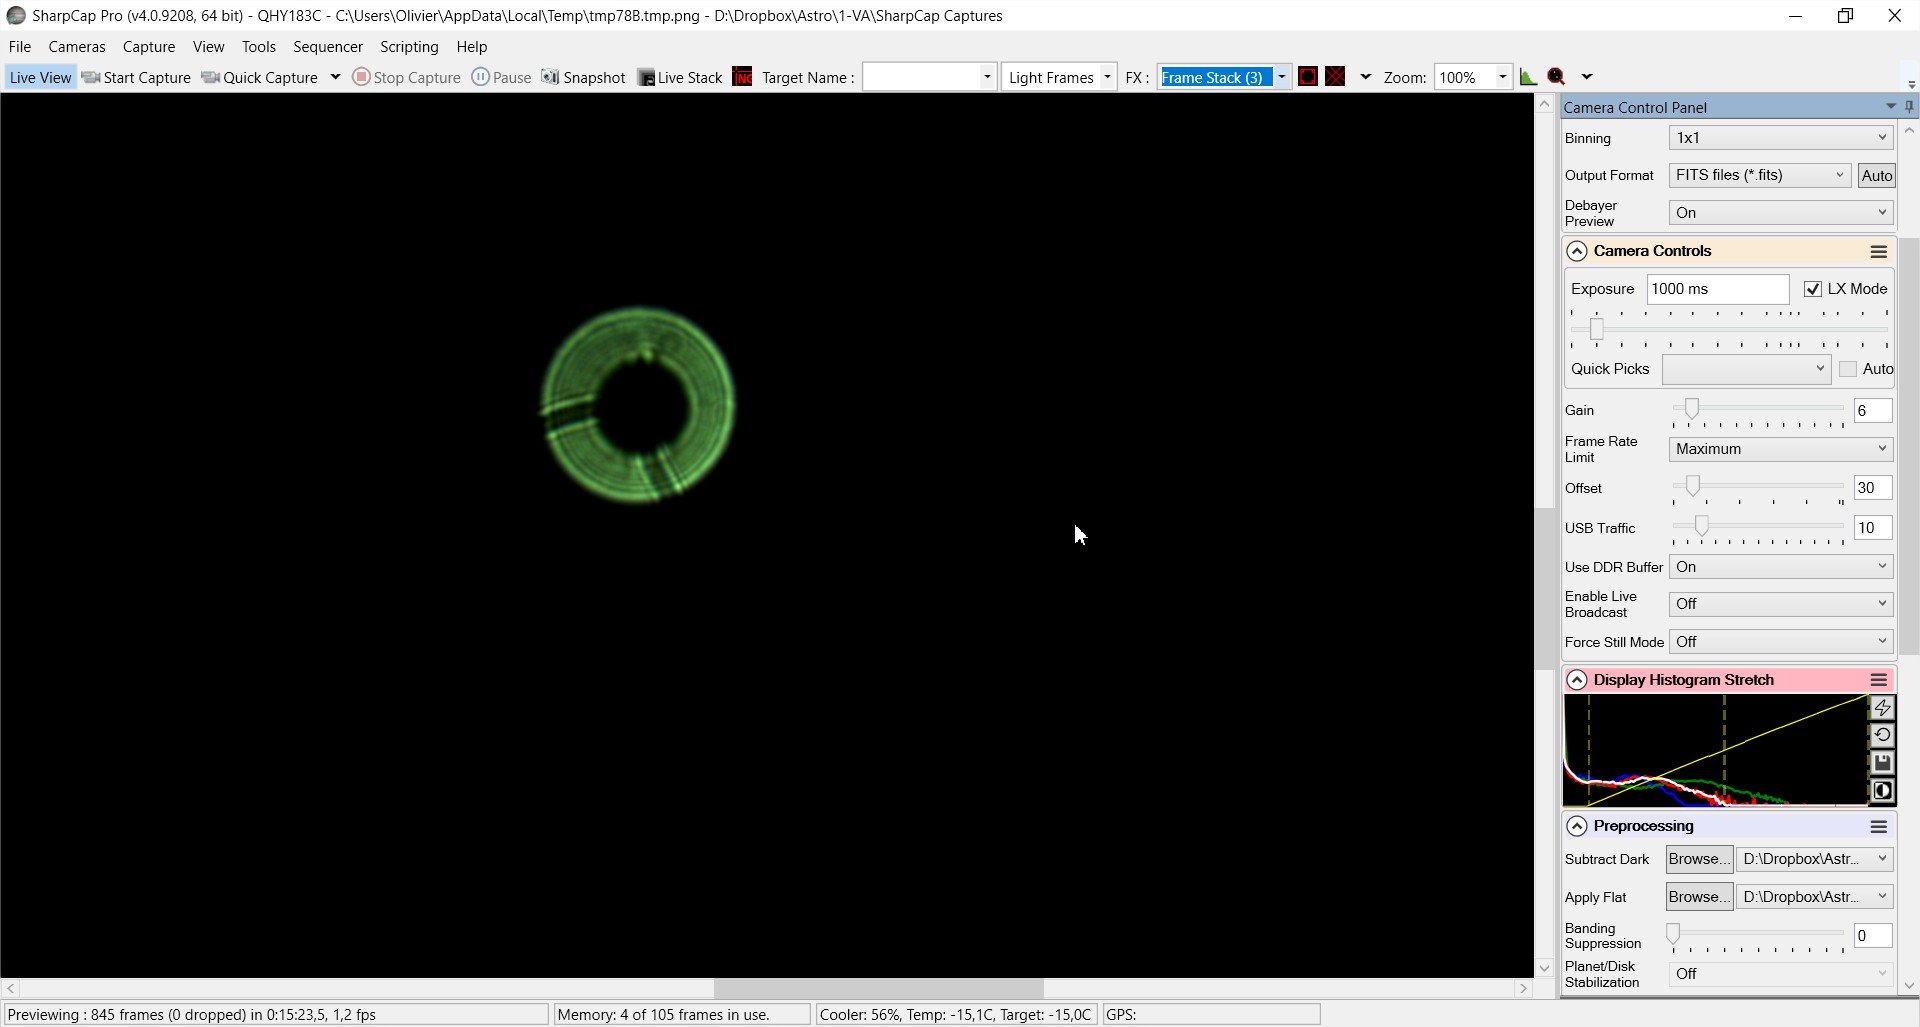Click Browse next to Subtract Dark
Screen dimensions: 1920x1027
1699,859
